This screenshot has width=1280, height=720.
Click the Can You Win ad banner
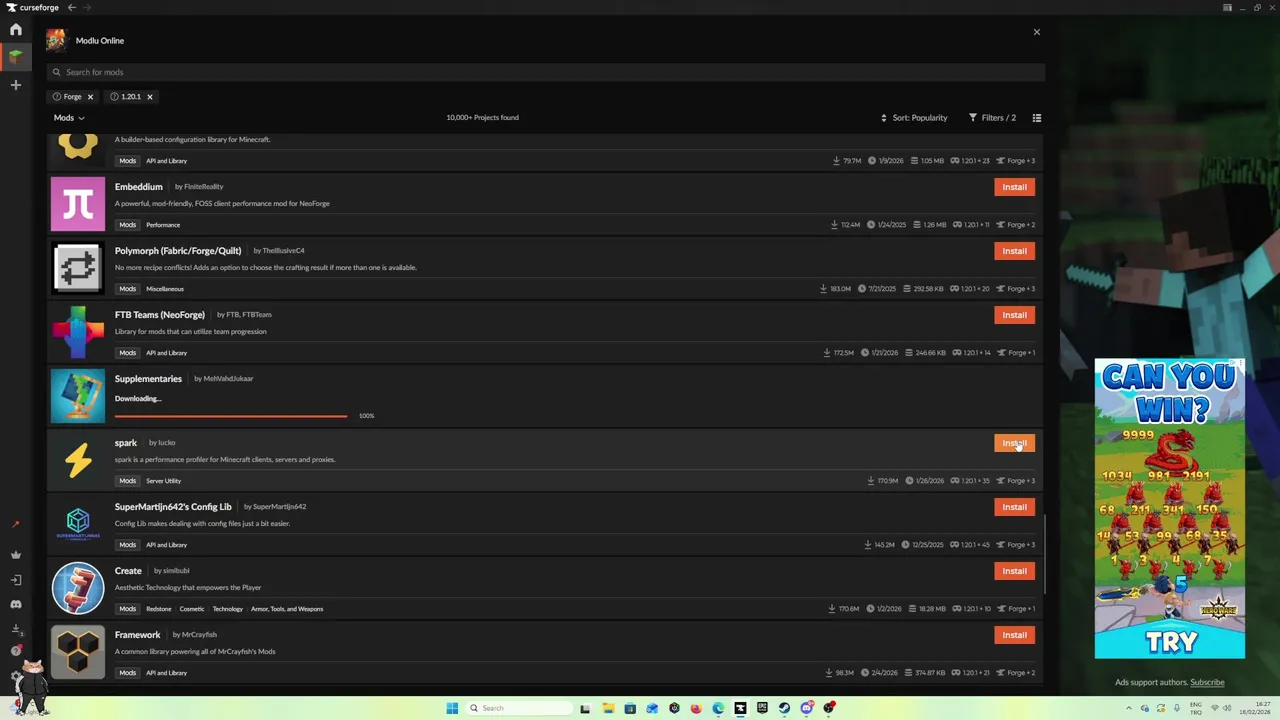[1170, 509]
